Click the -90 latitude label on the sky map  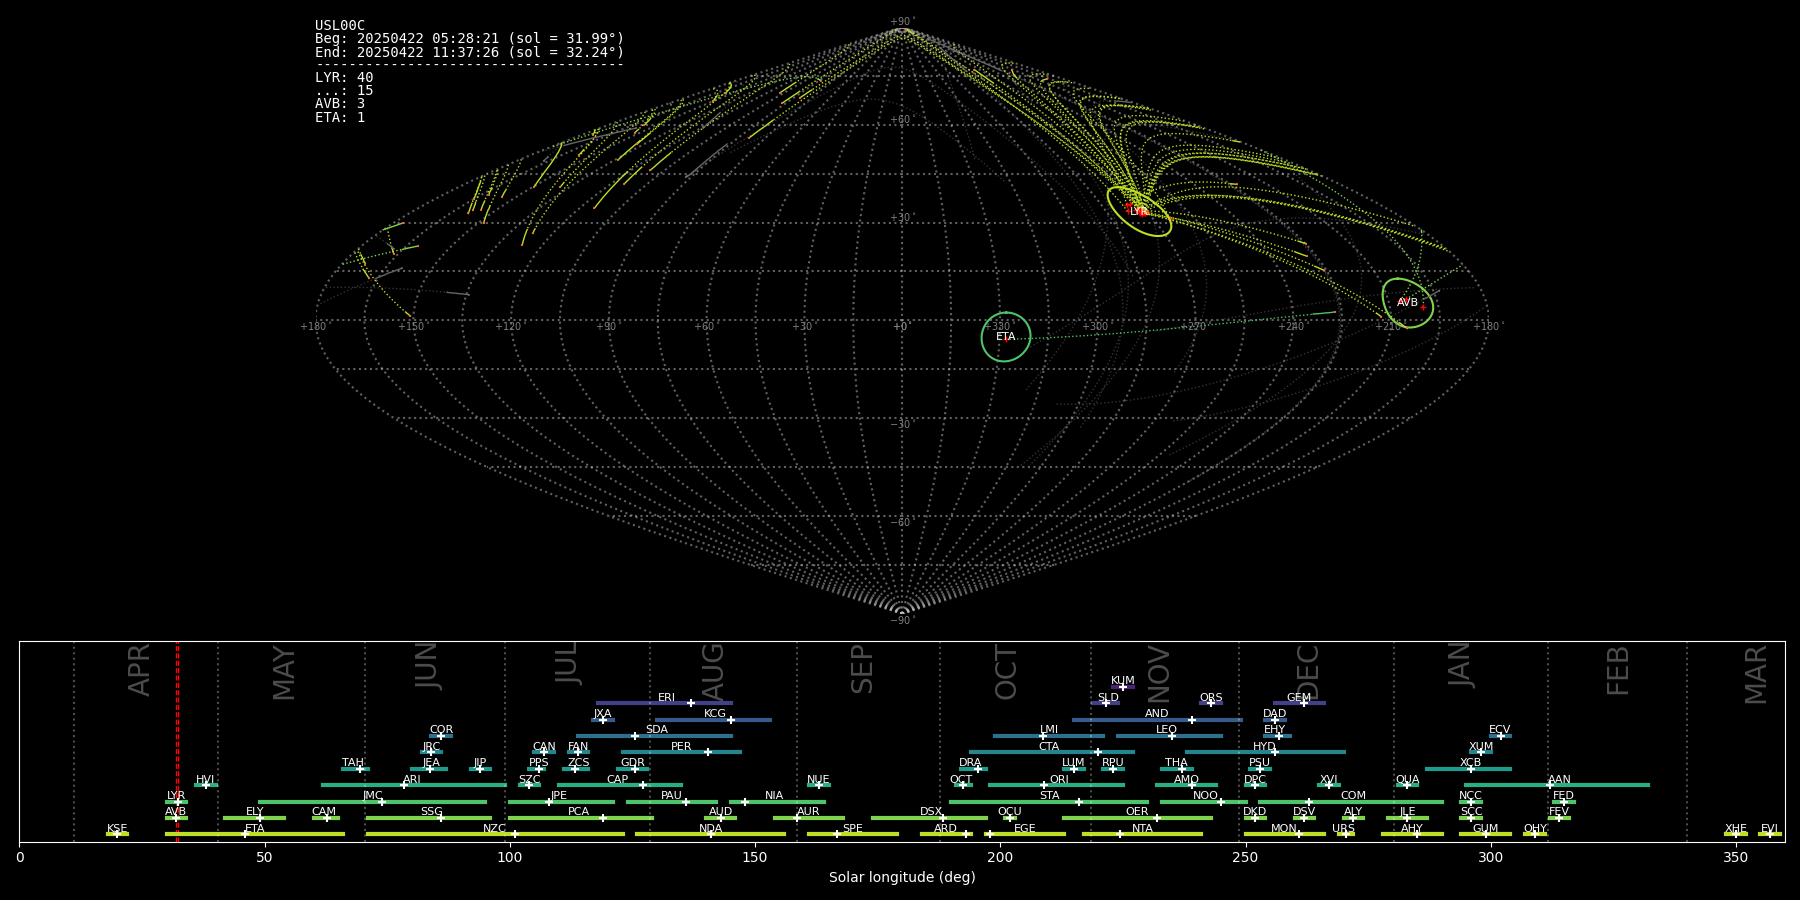(902, 621)
